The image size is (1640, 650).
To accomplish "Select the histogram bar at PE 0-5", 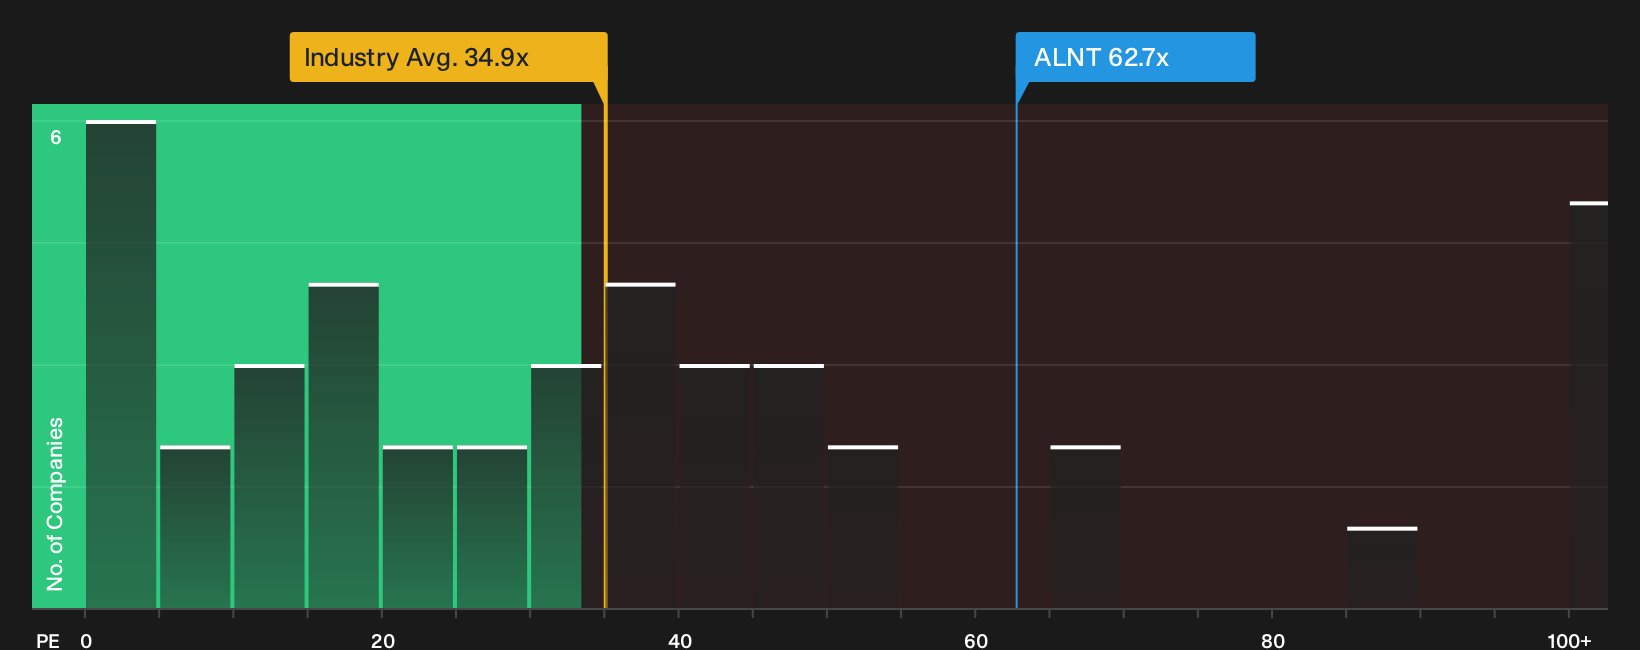I will pos(121,365).
